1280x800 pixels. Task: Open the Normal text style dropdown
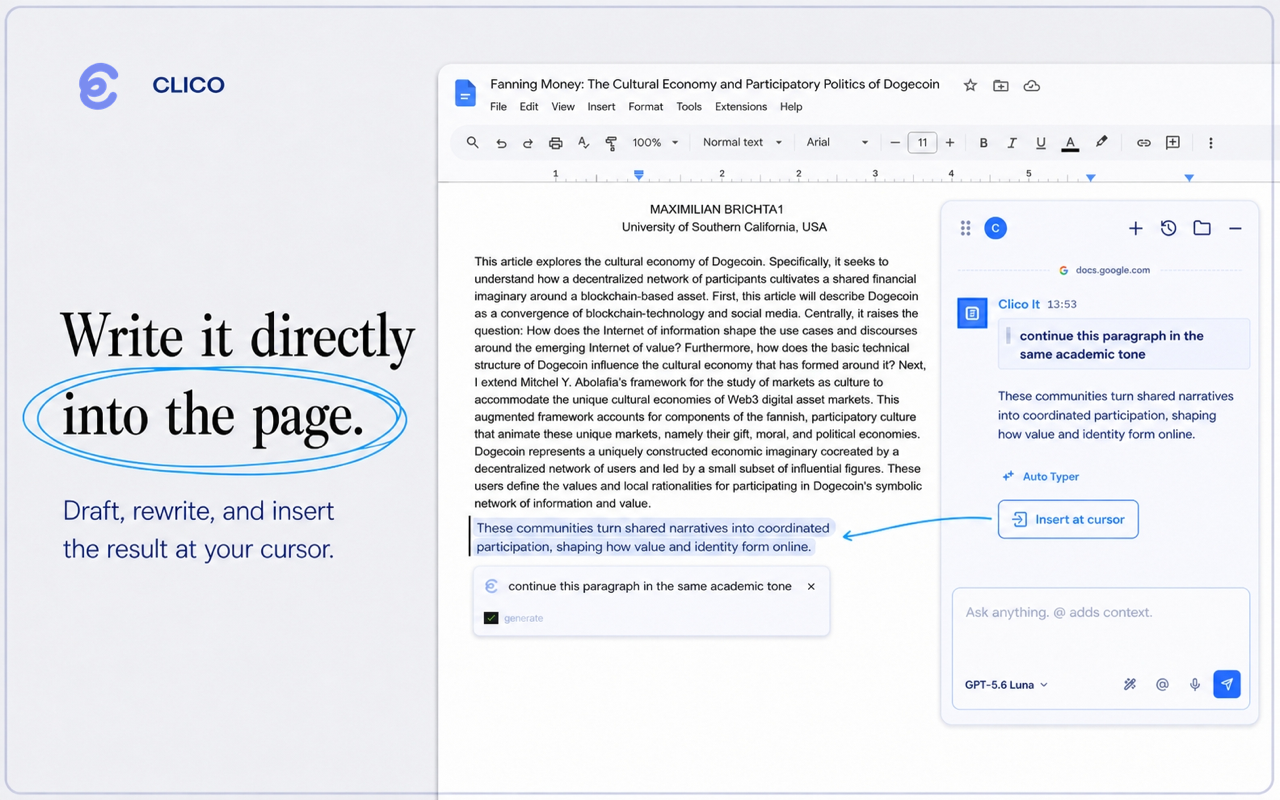742,143
